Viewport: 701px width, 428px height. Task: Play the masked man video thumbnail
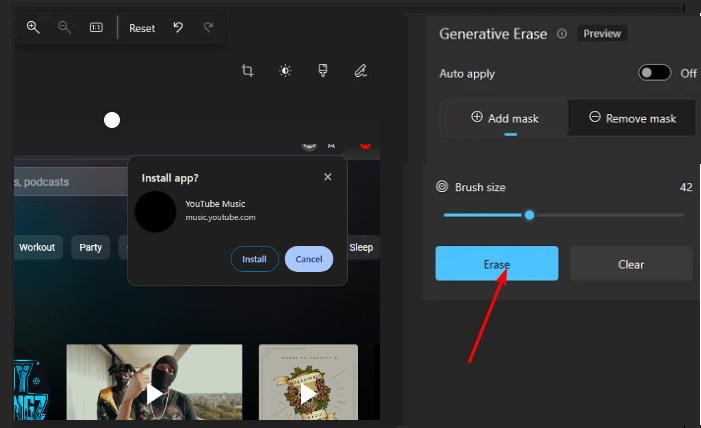[x=154, y=382]
